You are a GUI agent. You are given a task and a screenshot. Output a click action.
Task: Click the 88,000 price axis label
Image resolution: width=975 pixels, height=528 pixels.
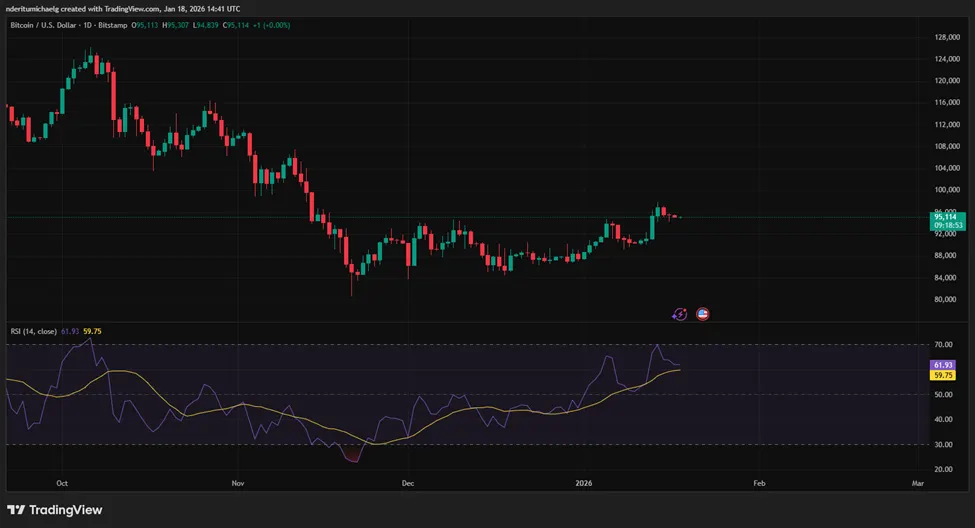945,256
